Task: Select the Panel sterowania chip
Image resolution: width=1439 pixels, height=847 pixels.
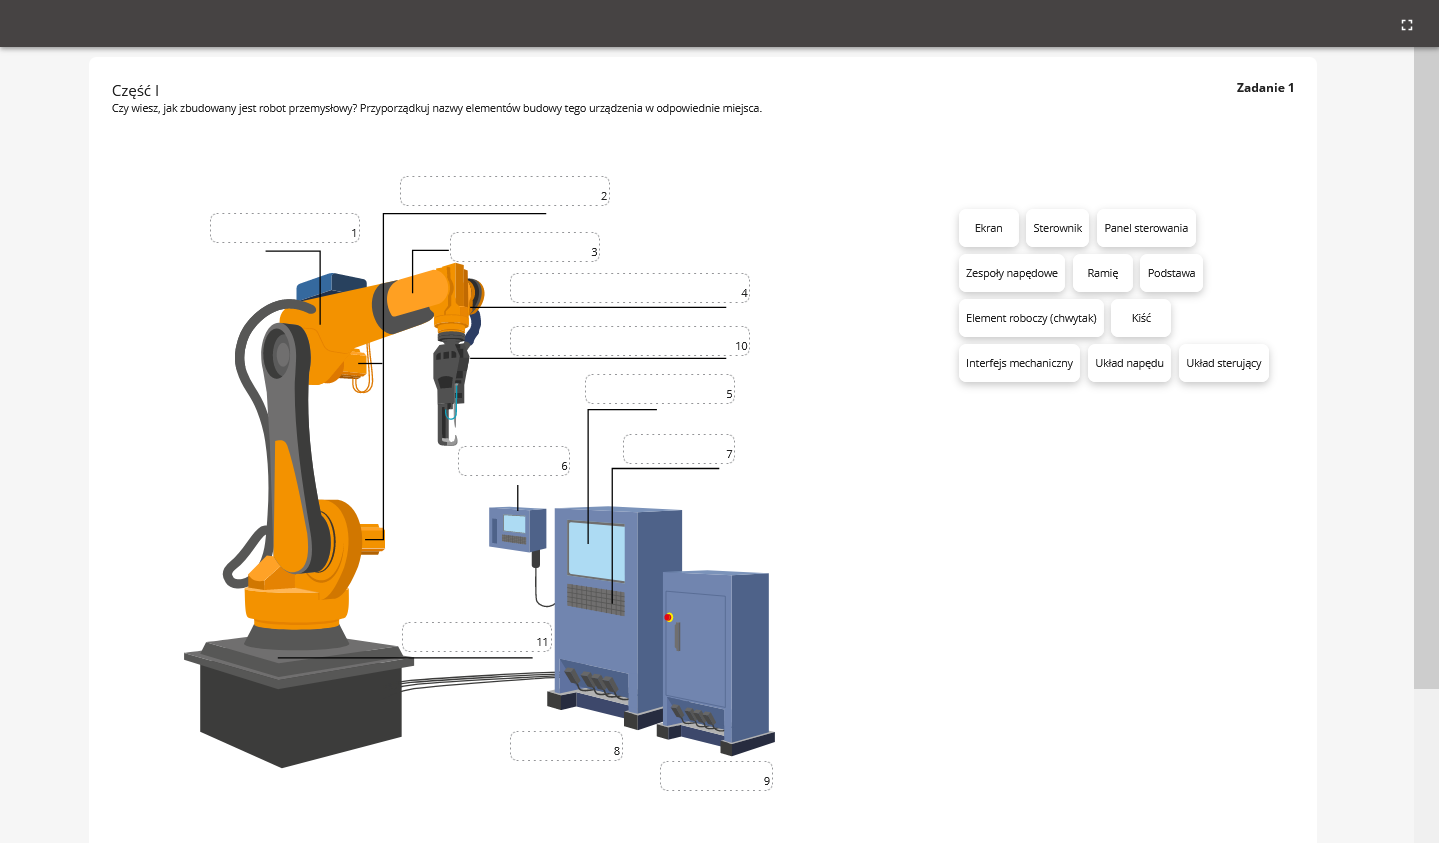Action: pos(1145,228)
